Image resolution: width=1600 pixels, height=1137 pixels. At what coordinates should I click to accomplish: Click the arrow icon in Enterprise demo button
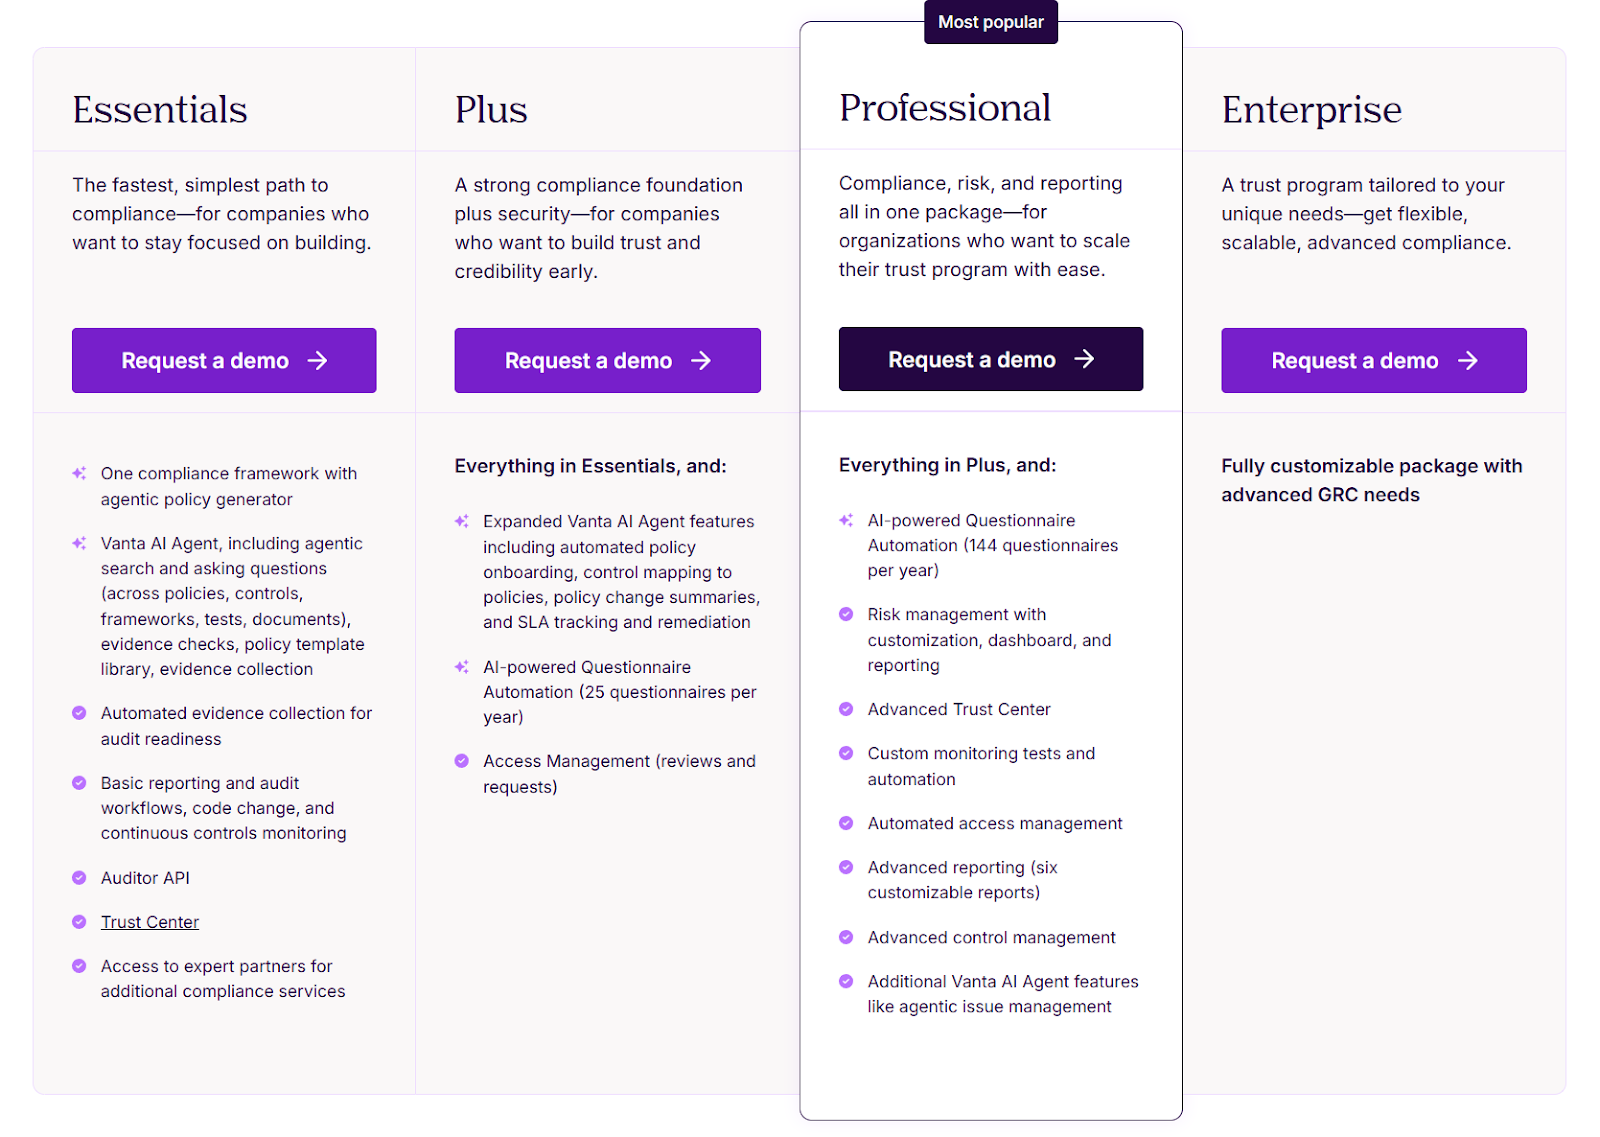[1469, 360]
